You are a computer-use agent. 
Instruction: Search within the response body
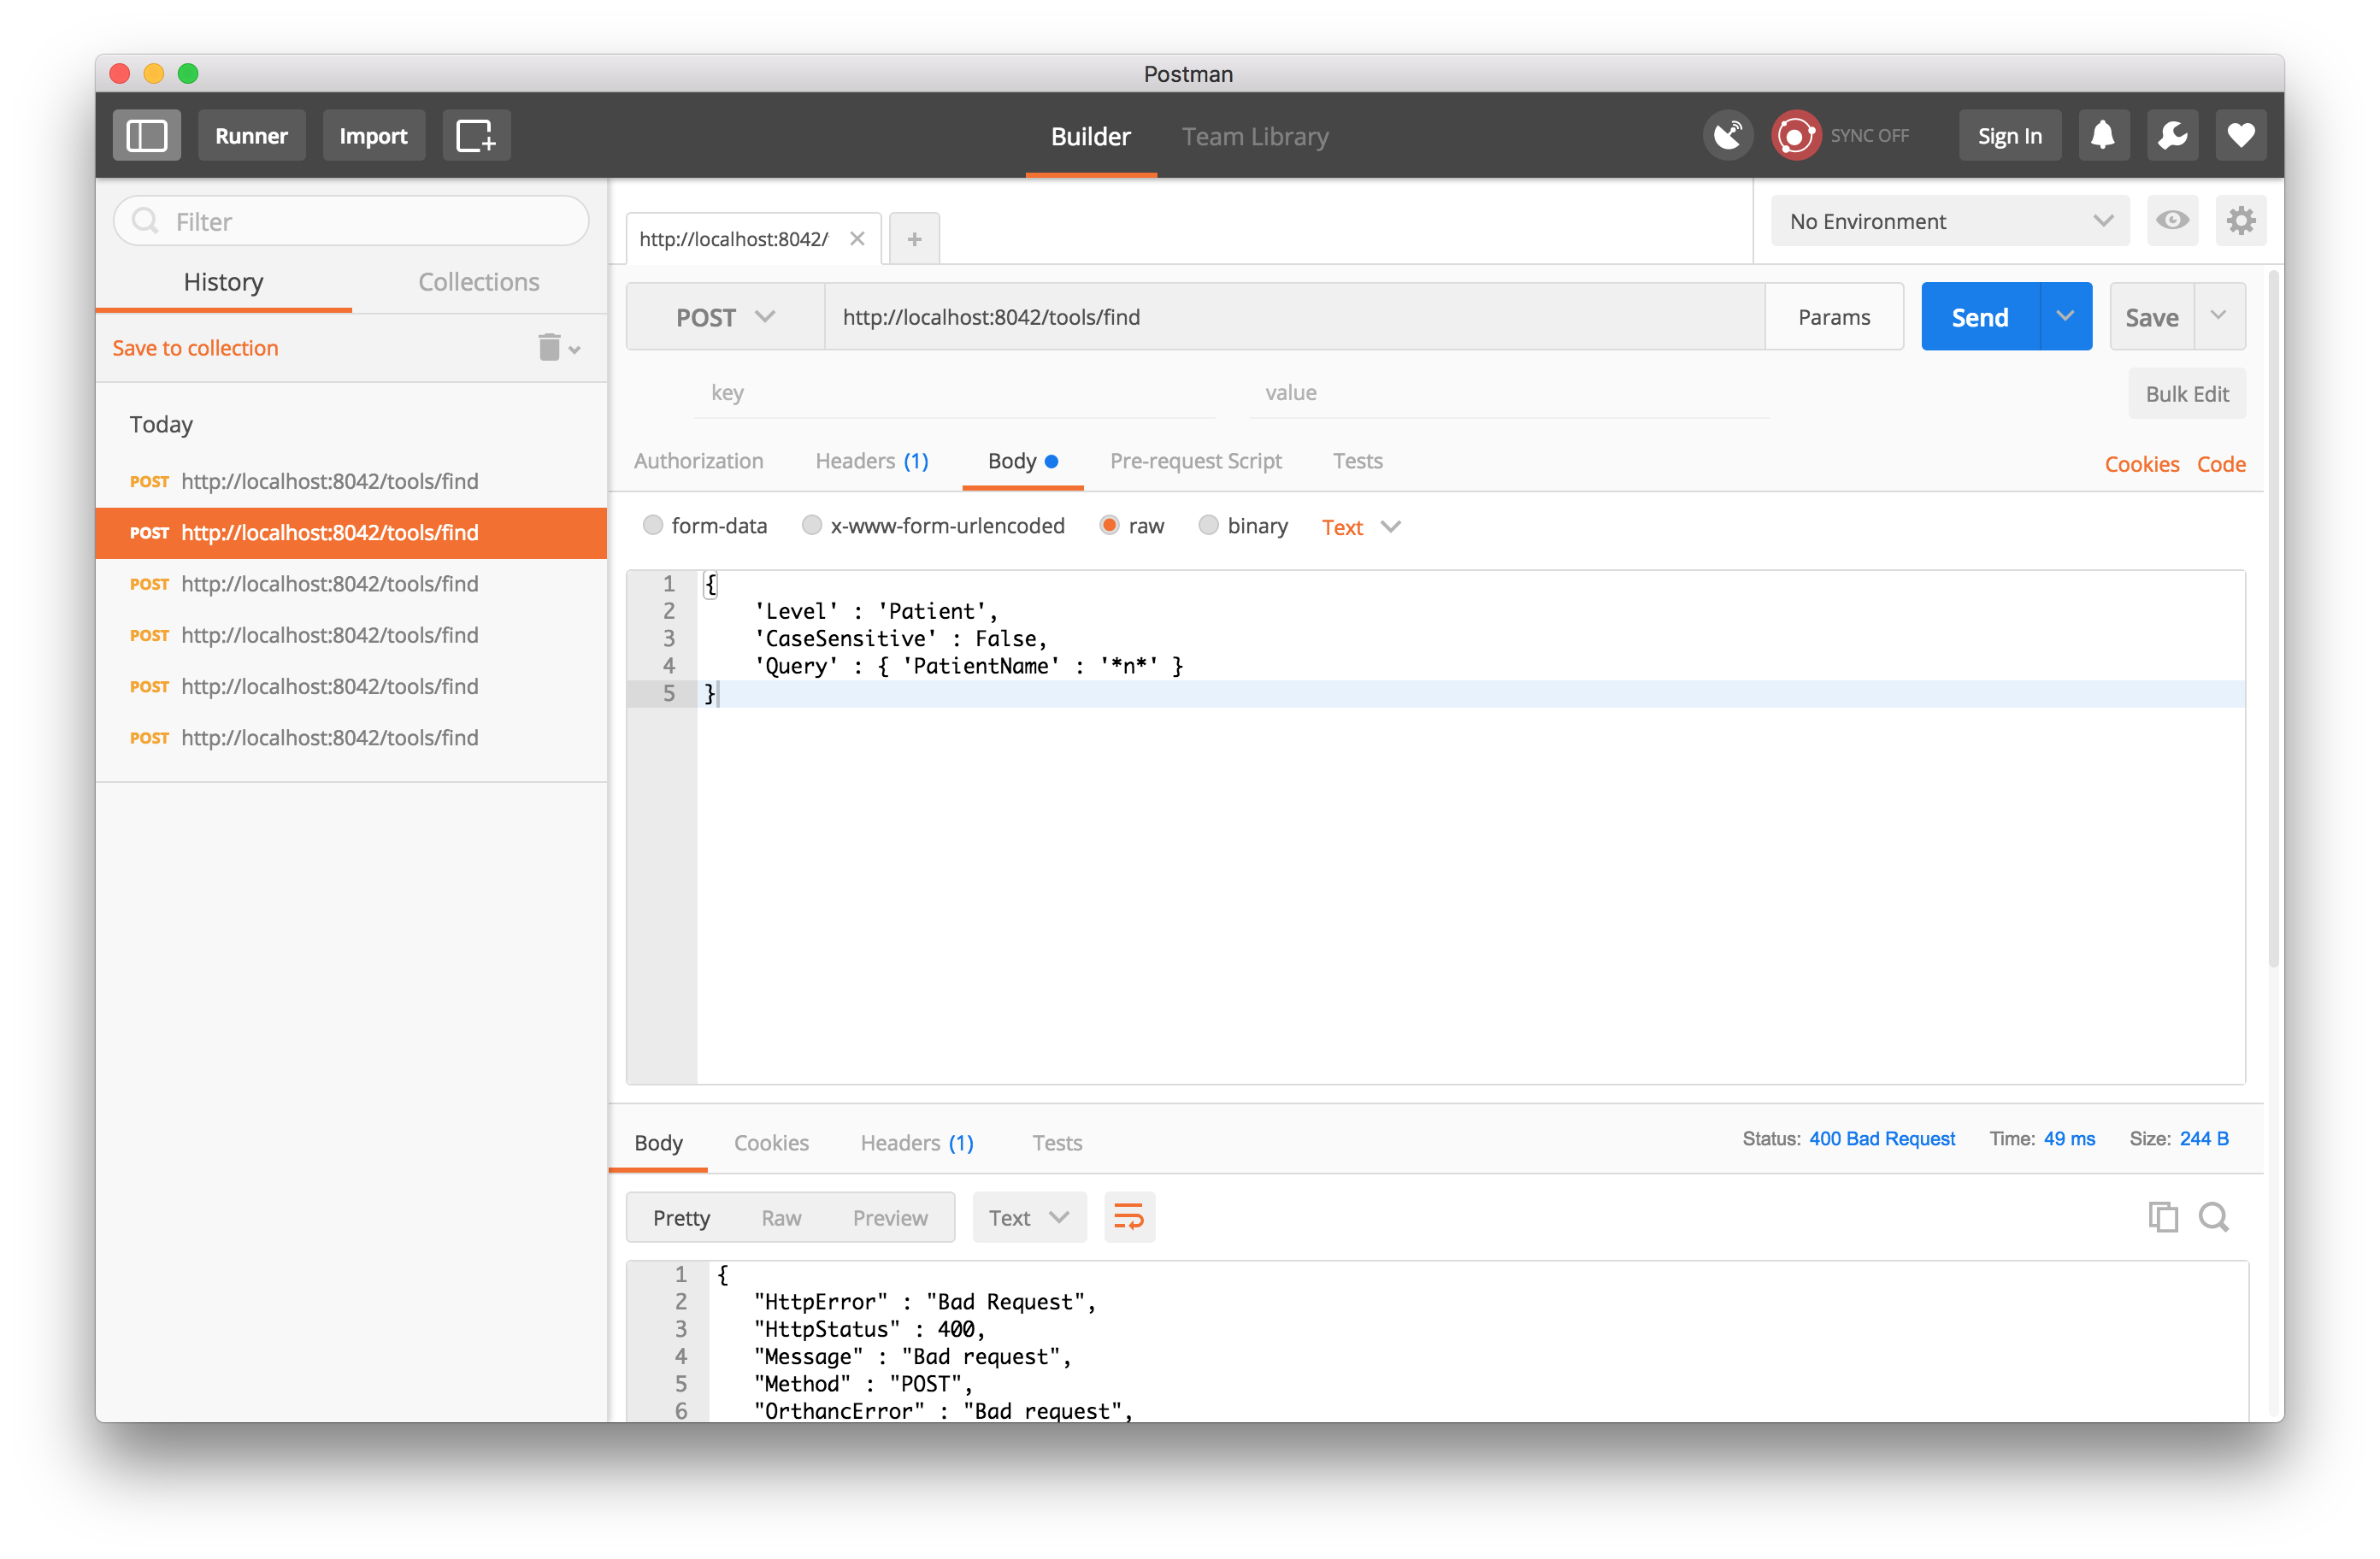[x=2213, y=1217]
